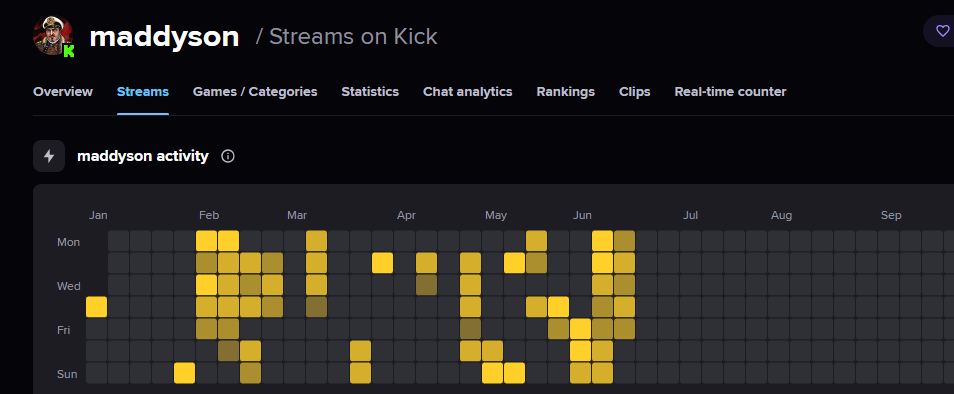The width and height of the screenshot is (954, 394).
Task: Go to the Chat analytics tab
Action: (468, 92)
